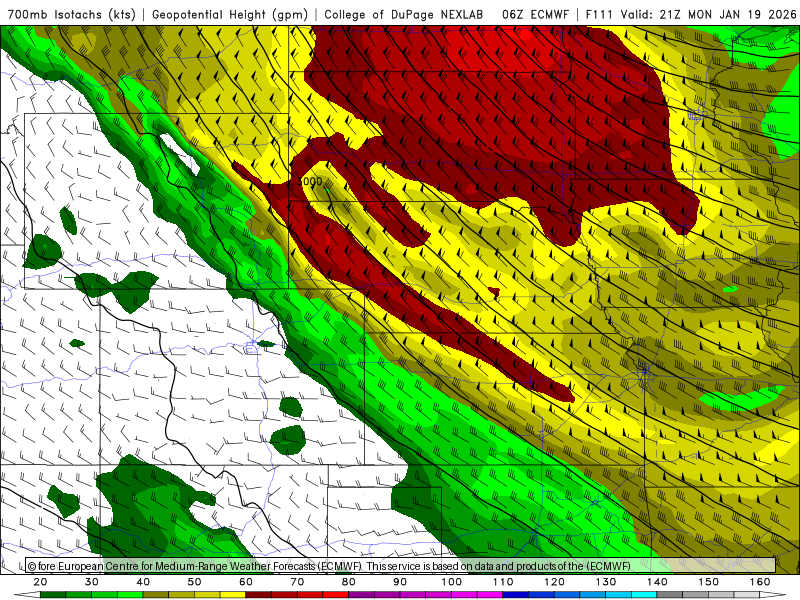The height and width of the screenshot is (600, 800).
Task: Click the '50' value on the color scale
Action: (194, 582)
